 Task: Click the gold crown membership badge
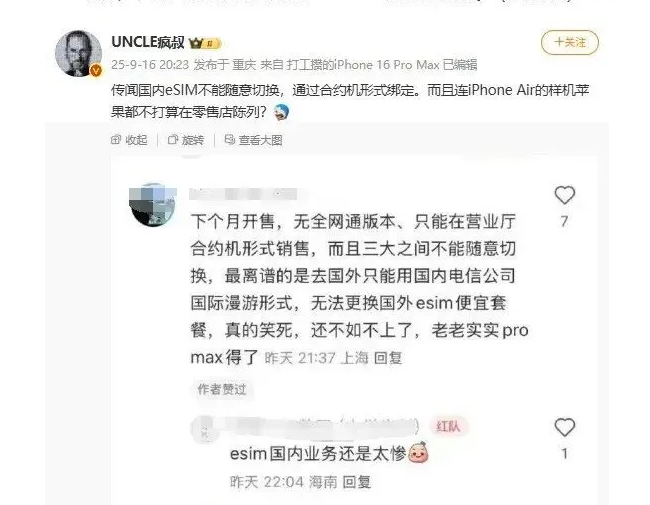tap(205, 43)
